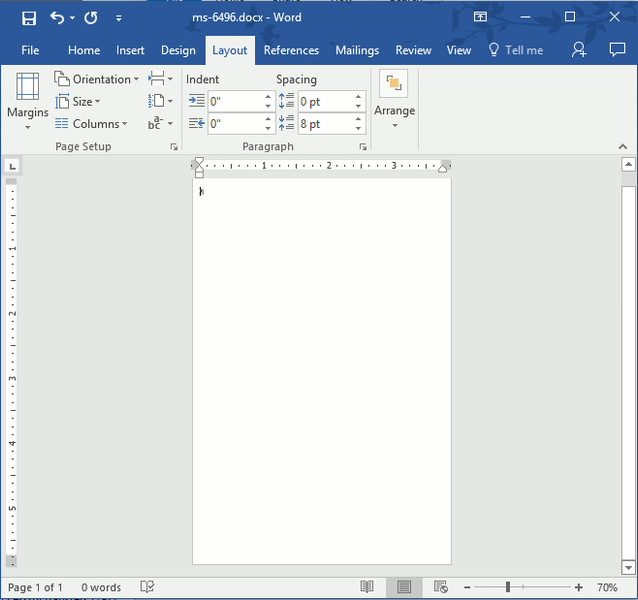Open the Breaks menu icon
Screen dimensions: 638x600
[x=160, y=79]
